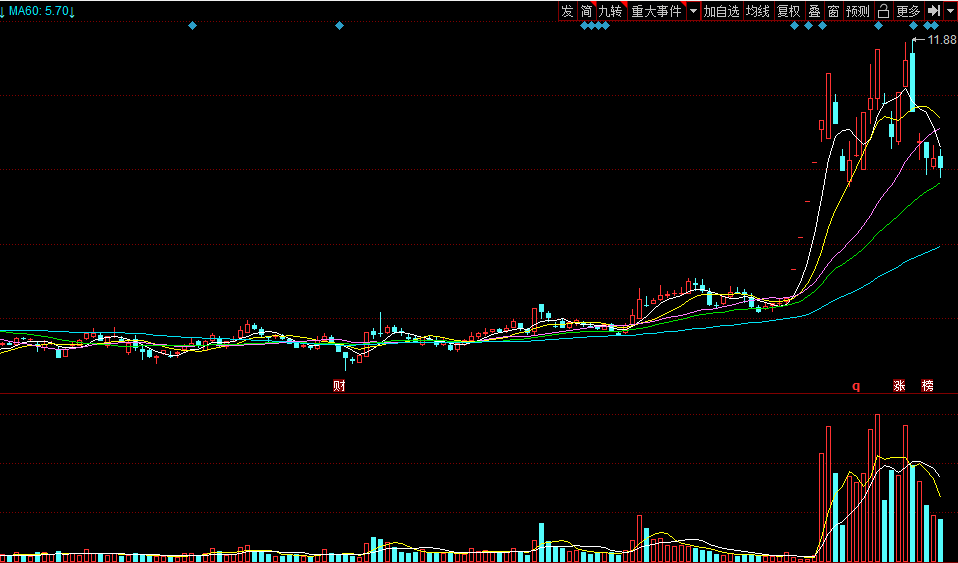
Task: Click the 复权 price adjustment button
Action: click(x=789, y=11)
